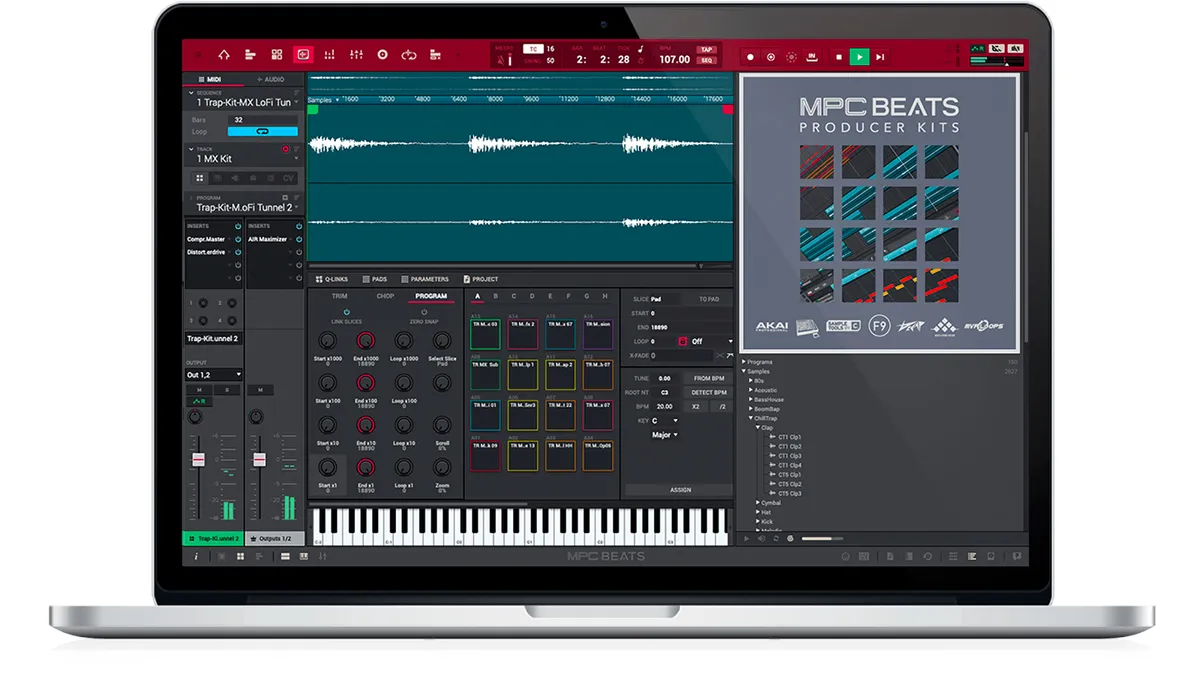Screen dimensions: 1200x675
Task: Toggle power of Distort.erdrive insert
Action: pyautogui.click(x=238, y=252)
